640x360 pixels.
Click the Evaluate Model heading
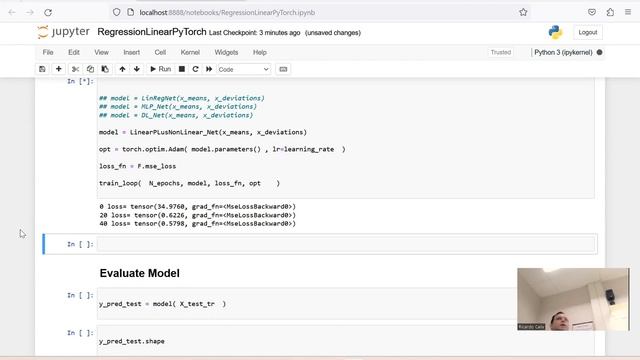coord(140,273)
